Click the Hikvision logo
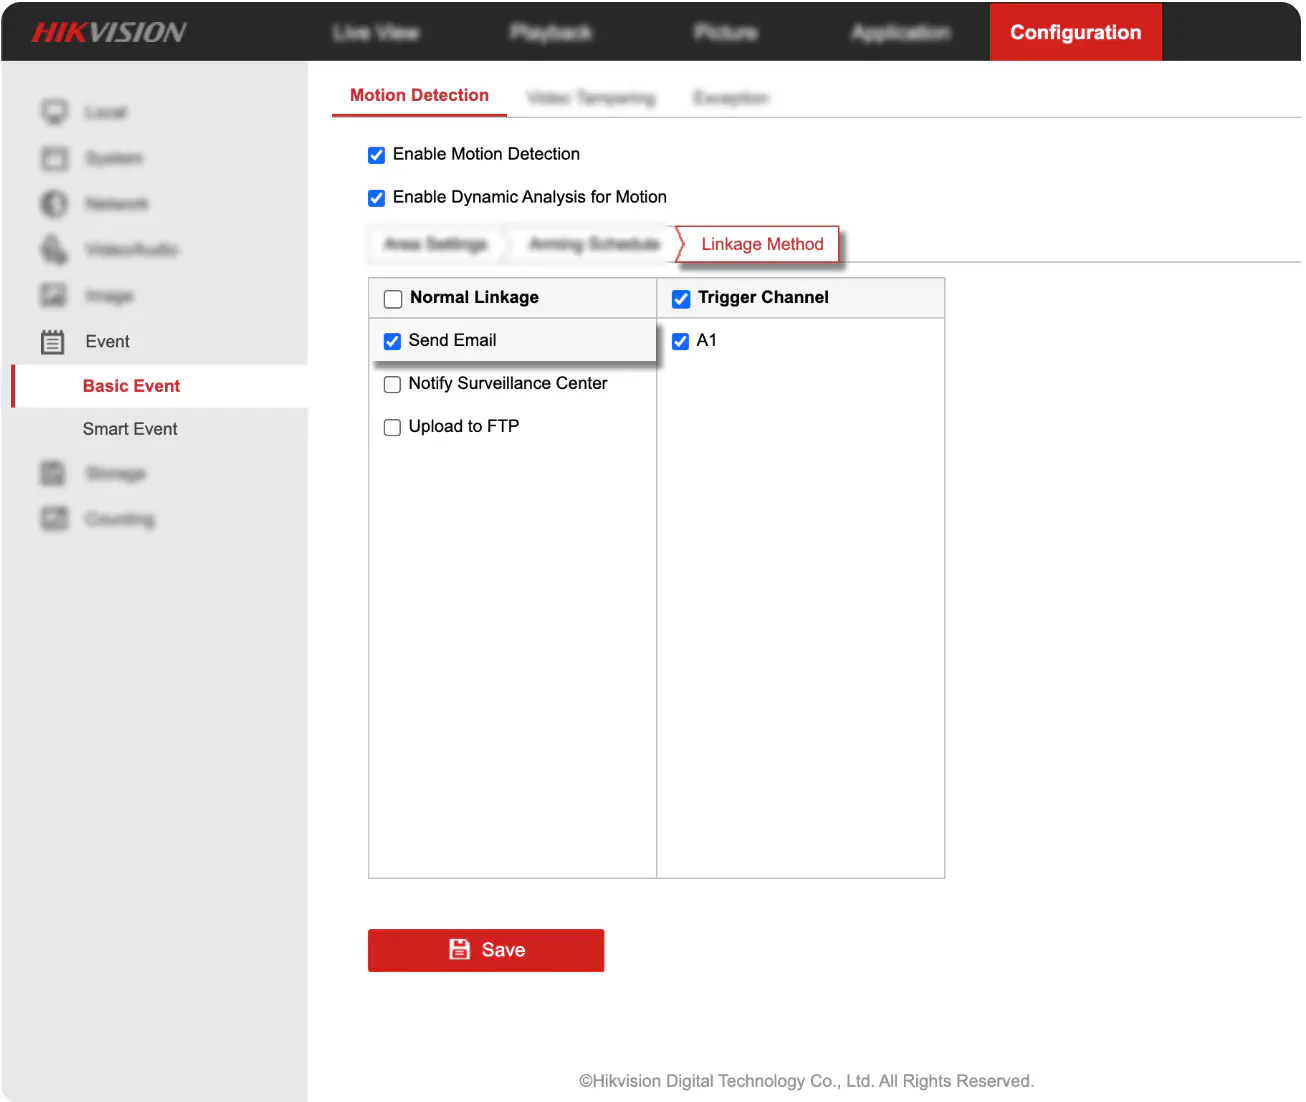This screenshot has height=1102, width=1306. tap(109, 32)
